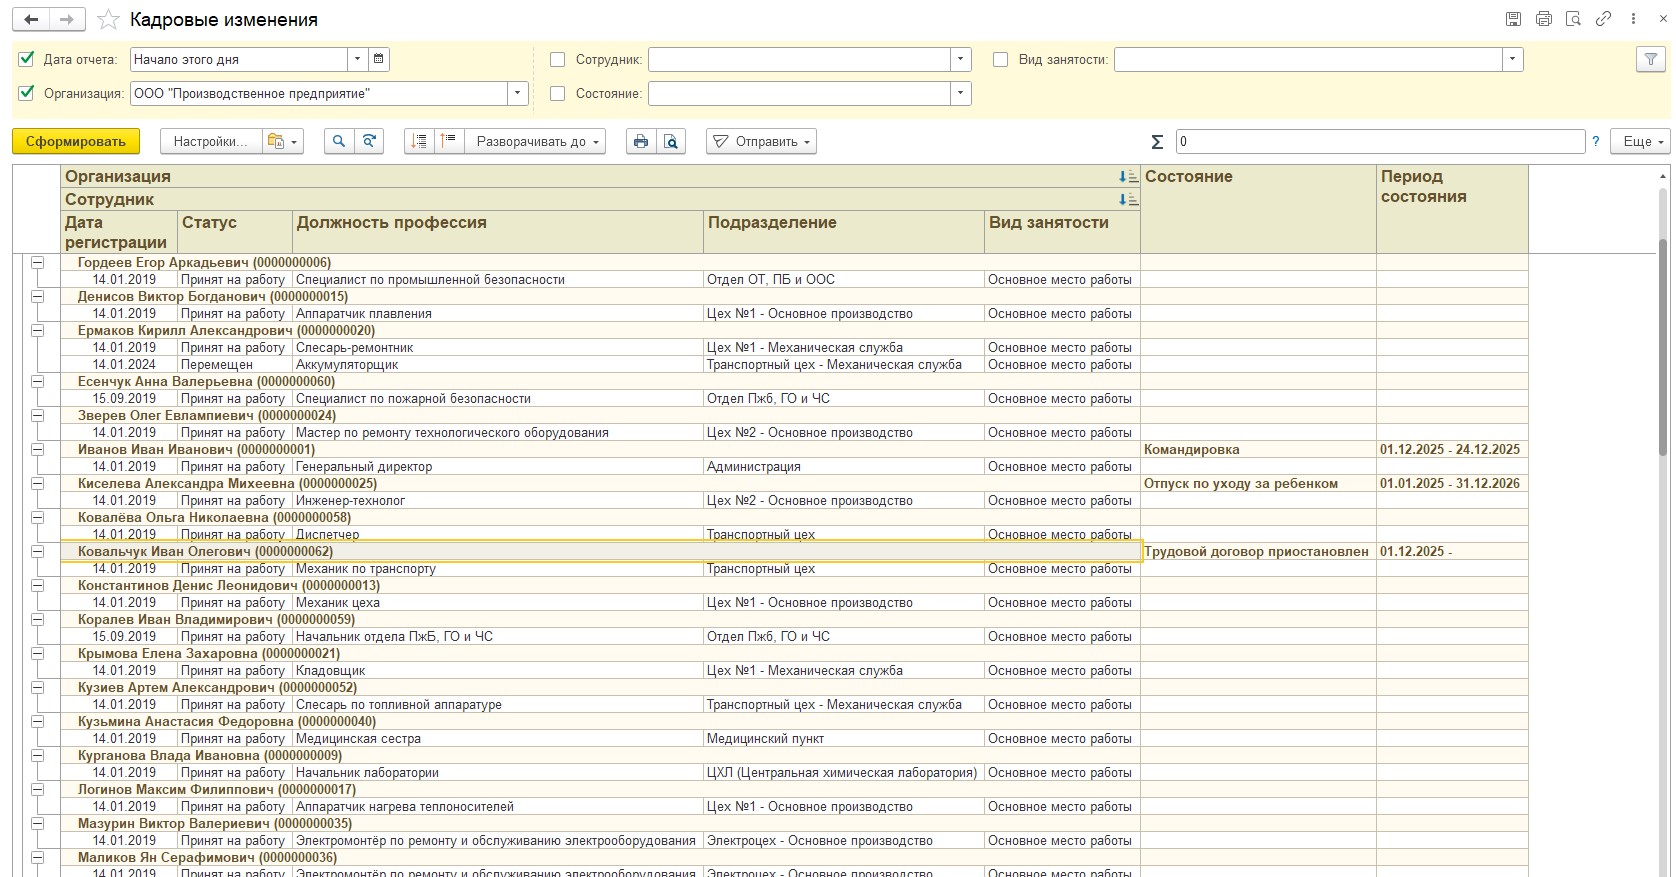Click the save report icon in title bar
This screenshot has width=1676, height=877.
(x=1513, y=19)
